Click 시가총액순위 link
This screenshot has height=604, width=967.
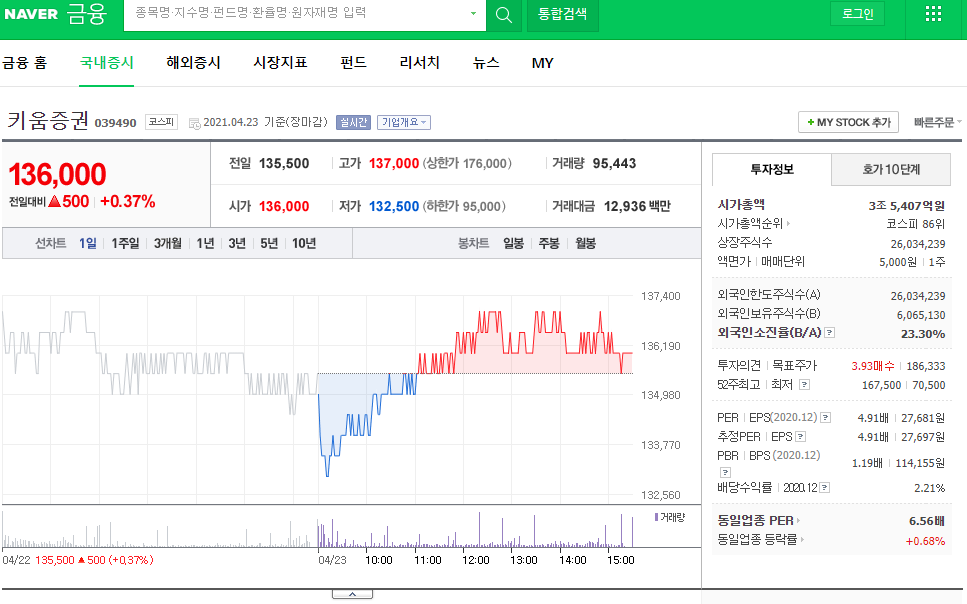tap(750, 223)
